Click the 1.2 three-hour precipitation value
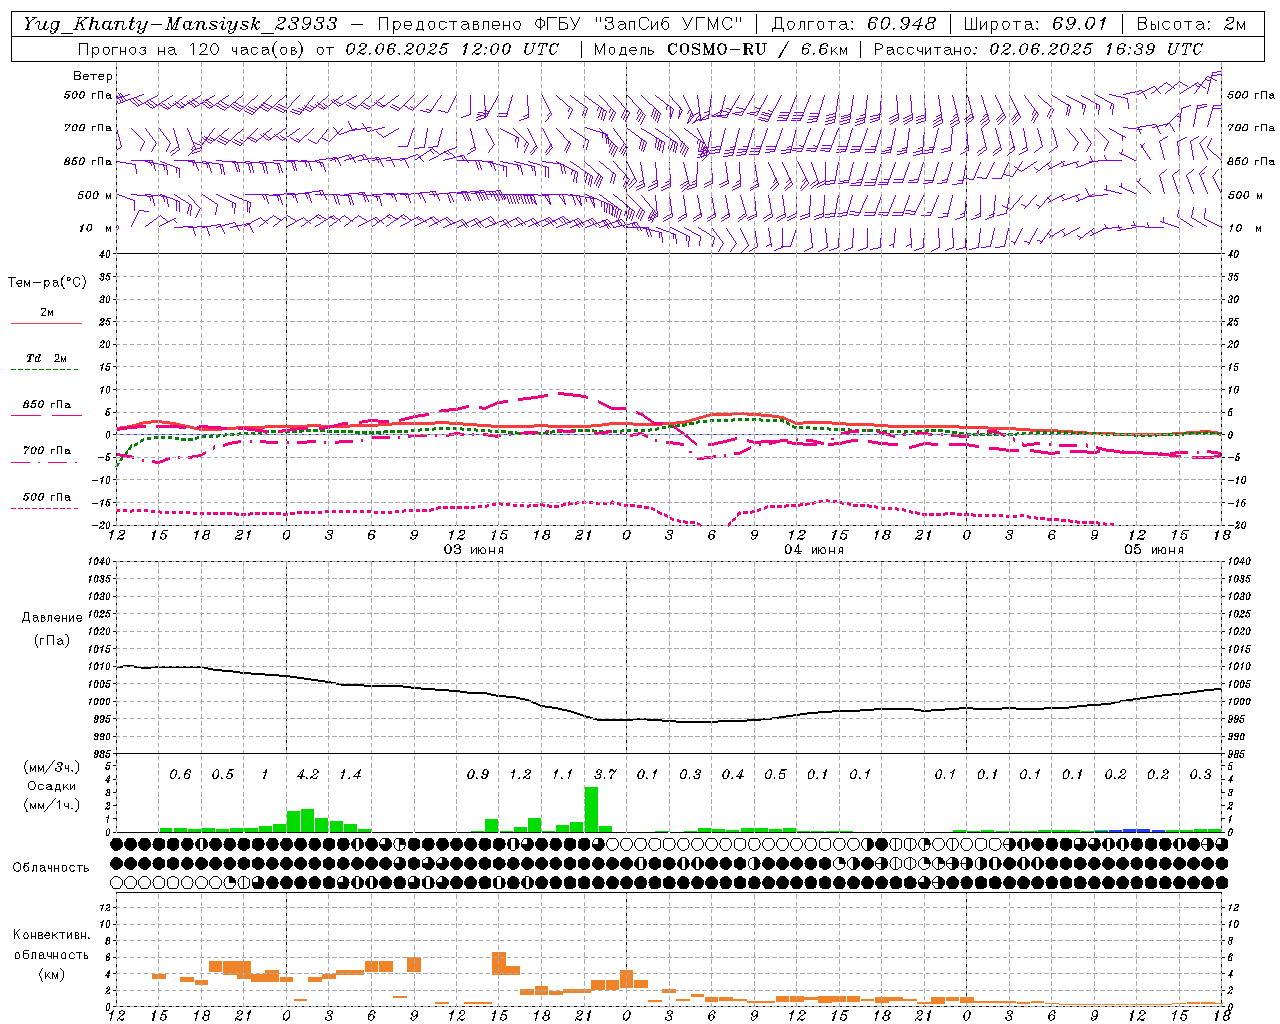Image resolution: width=1280 pixels, height=1024 pixels. pyautogui.click(x=520, y=775)
